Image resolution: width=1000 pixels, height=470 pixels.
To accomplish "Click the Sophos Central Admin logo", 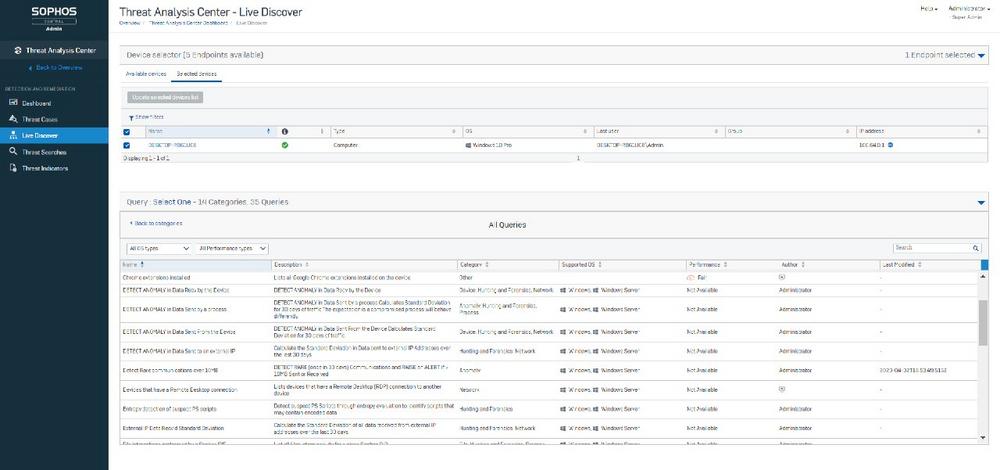I will coord(54,19).
